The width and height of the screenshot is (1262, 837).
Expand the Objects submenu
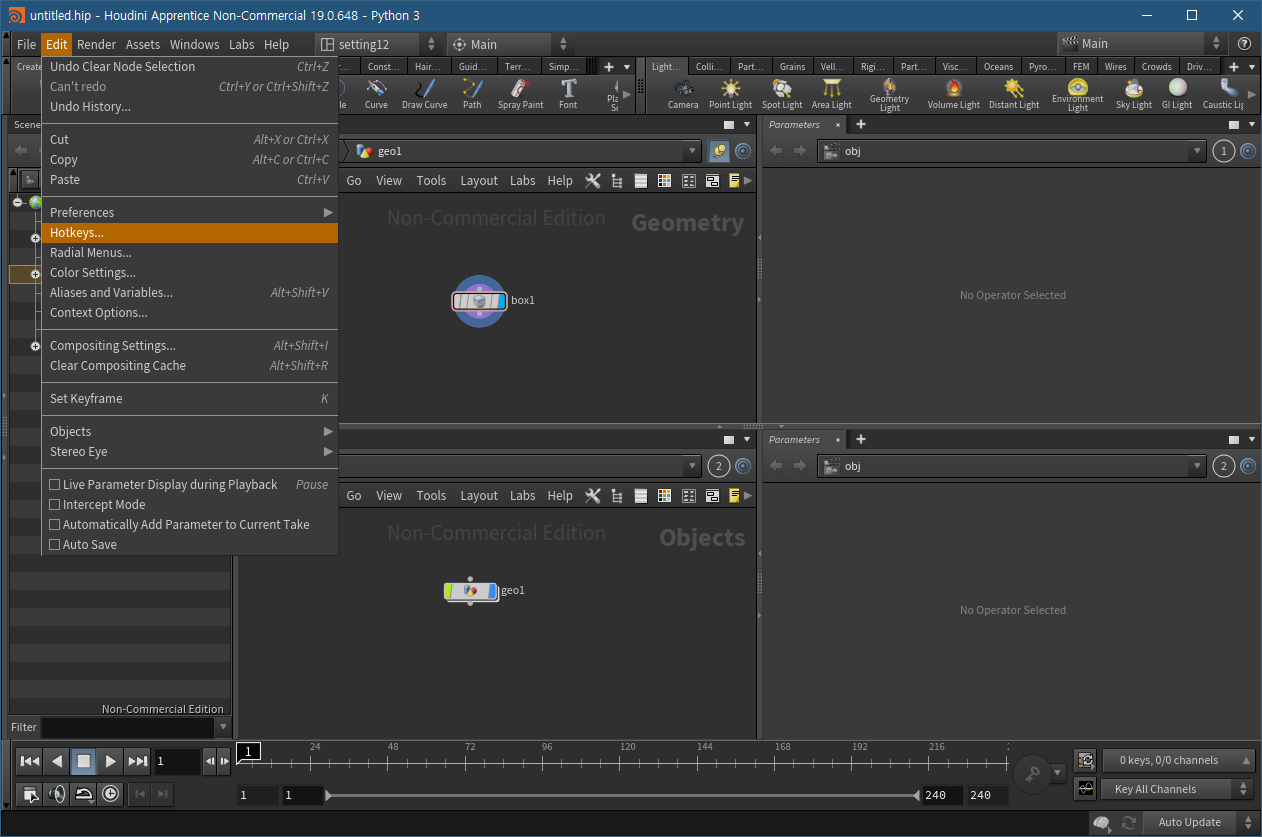pos(189,432)
